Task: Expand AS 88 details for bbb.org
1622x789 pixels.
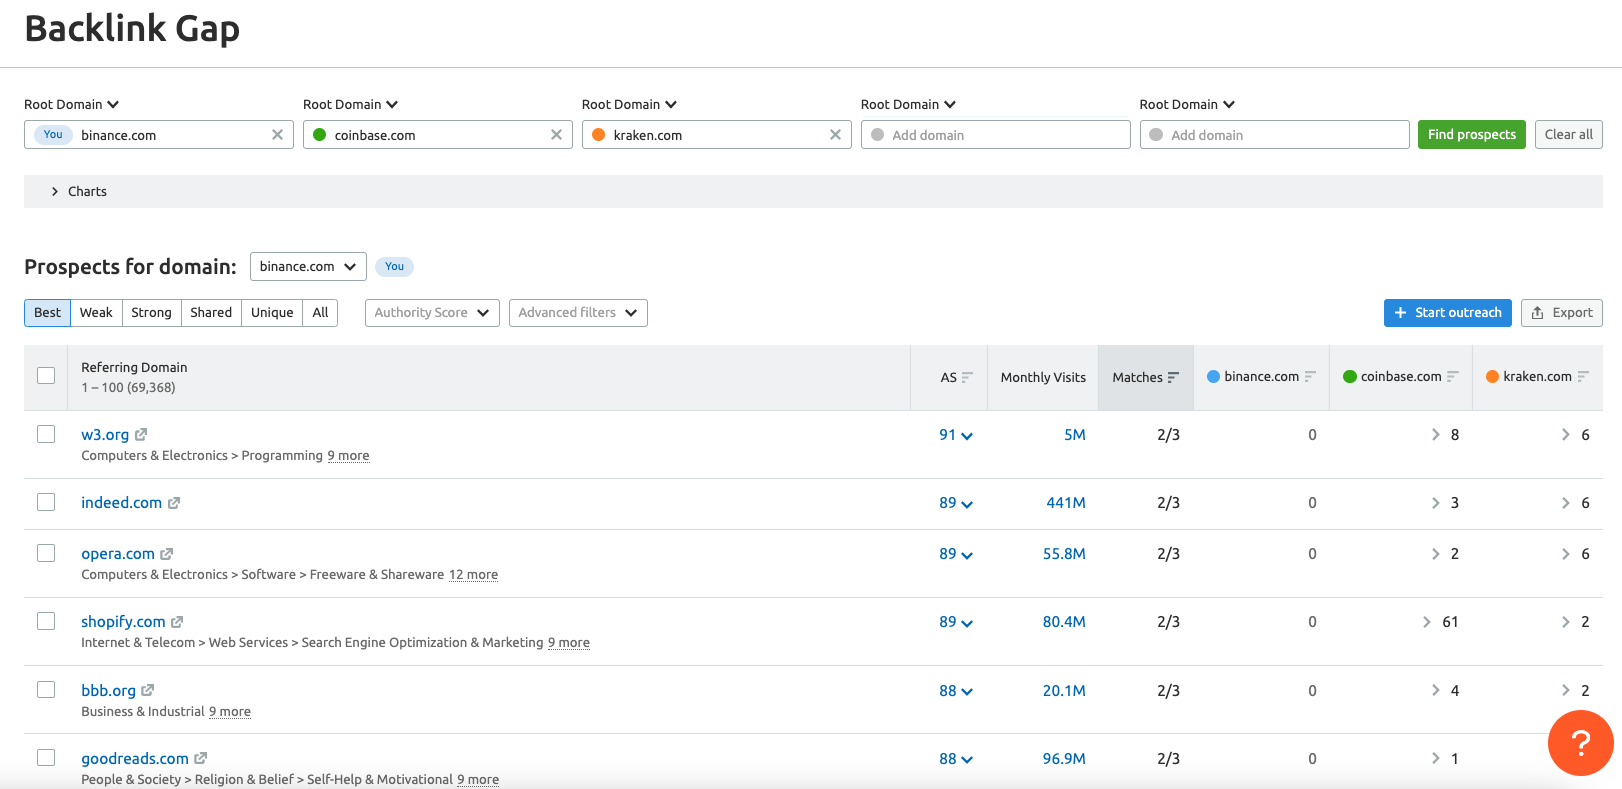Action: coord(956,691)
